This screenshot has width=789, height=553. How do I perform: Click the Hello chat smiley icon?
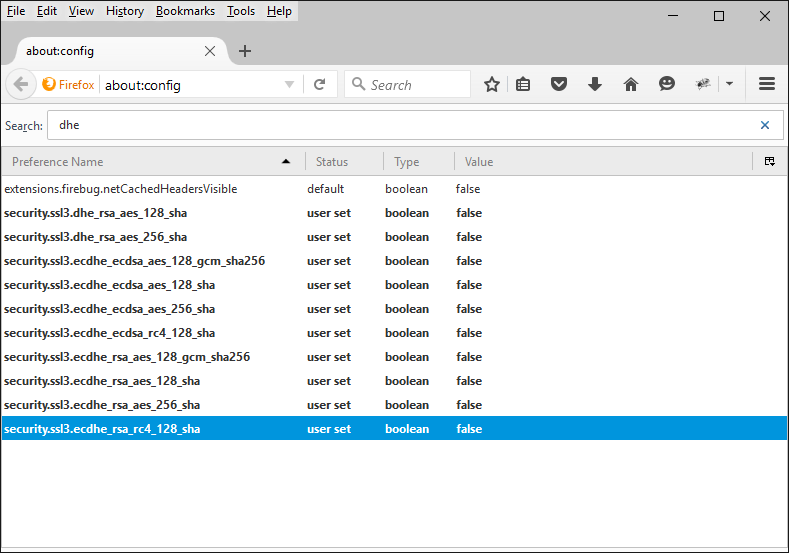point(667,85)
